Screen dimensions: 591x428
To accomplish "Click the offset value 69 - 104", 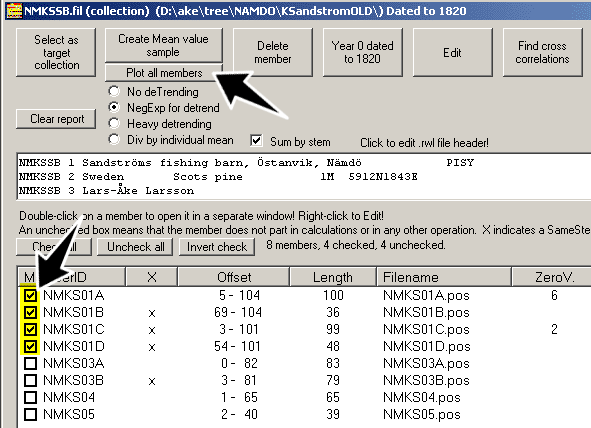I will point(237,312).
